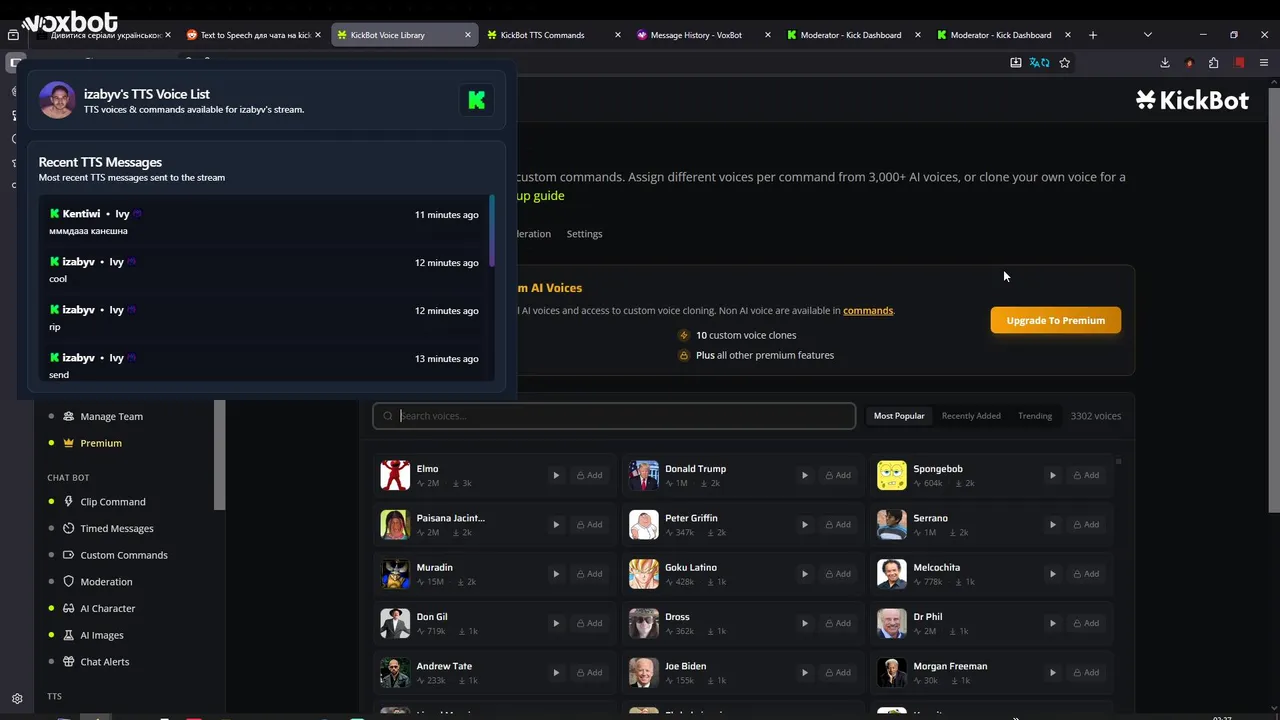The image size is (1280, 720).
Task: Click the Kick logo in the TTS Voice List popup
Action: point(477,100)
